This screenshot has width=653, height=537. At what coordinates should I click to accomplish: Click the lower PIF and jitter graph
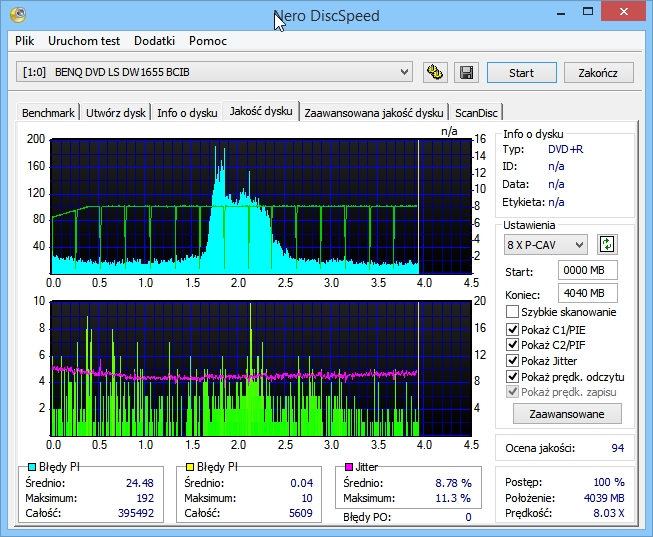pos(261,368)
